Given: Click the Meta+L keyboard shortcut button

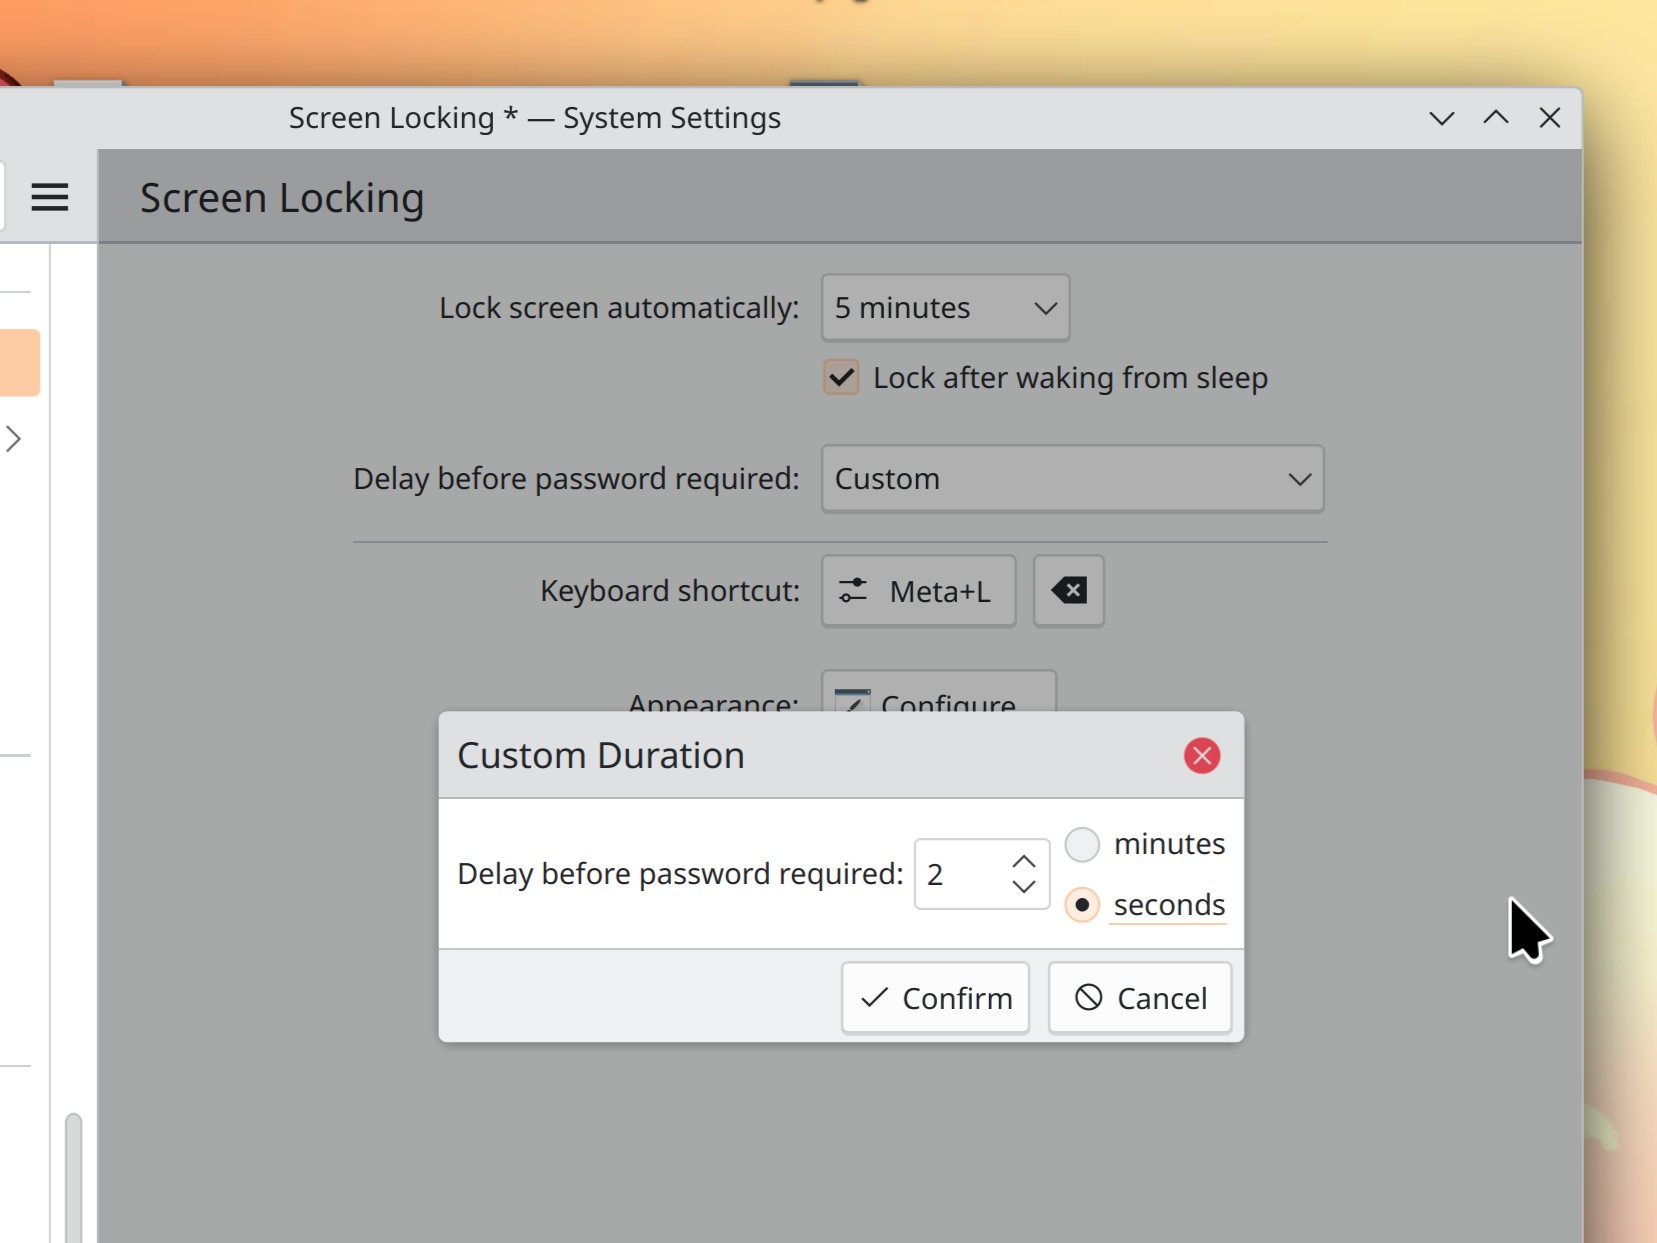Looking at the screenshot, I should (x=918, y=591).
